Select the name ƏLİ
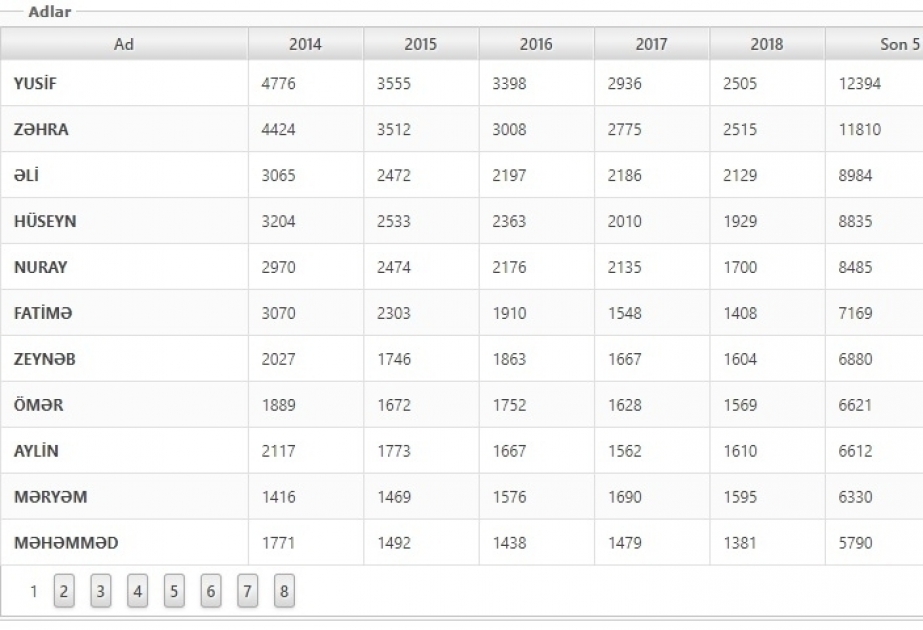 pos(26,175)
